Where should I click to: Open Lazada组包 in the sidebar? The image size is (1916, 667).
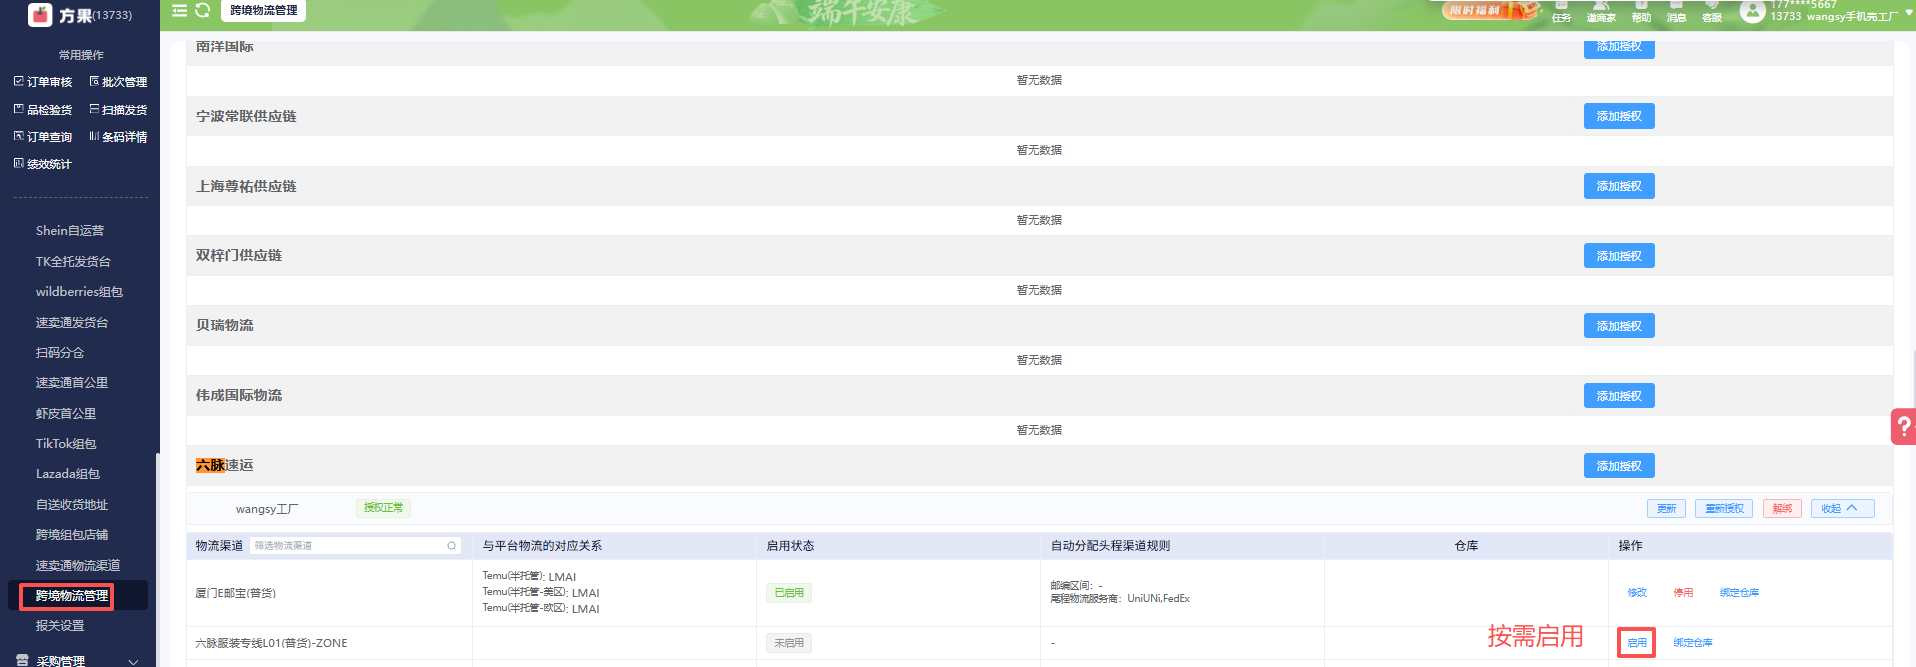[68, 474]
